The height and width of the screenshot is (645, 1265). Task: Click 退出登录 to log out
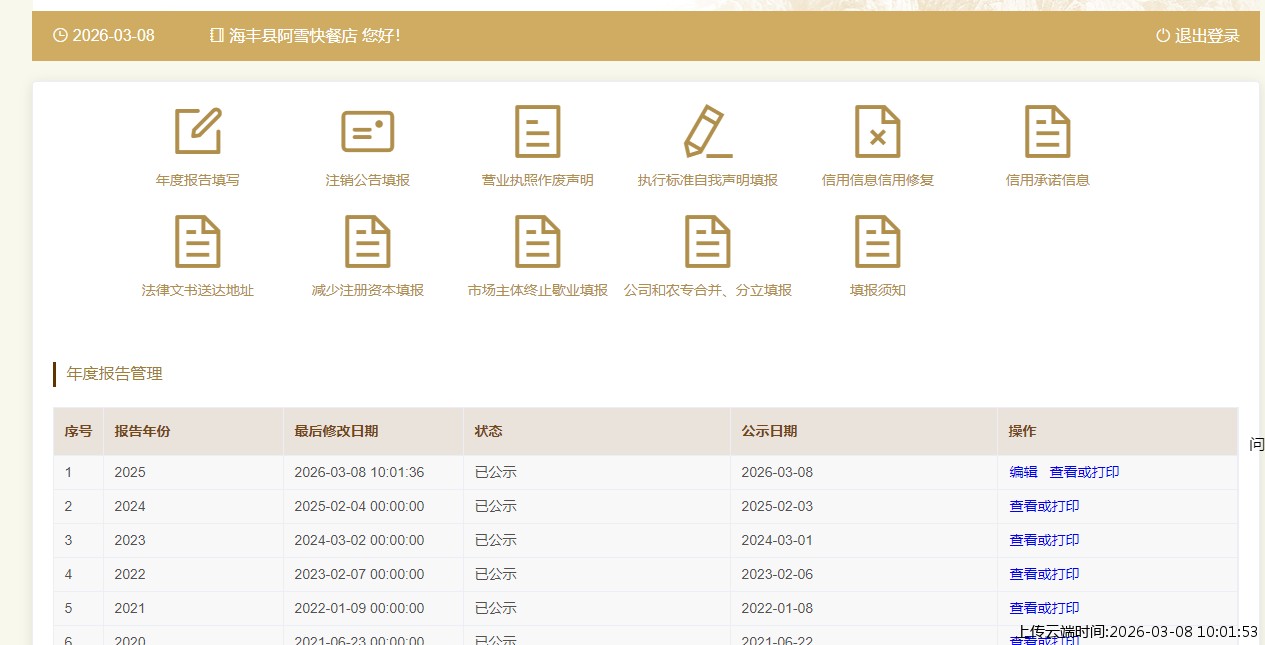point(1198,36)
